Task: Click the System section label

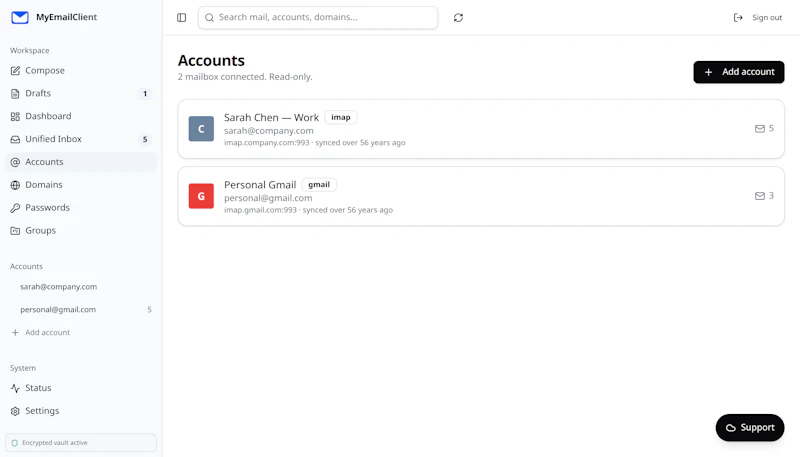Action: pyautogui.click(x=23, y=368)
